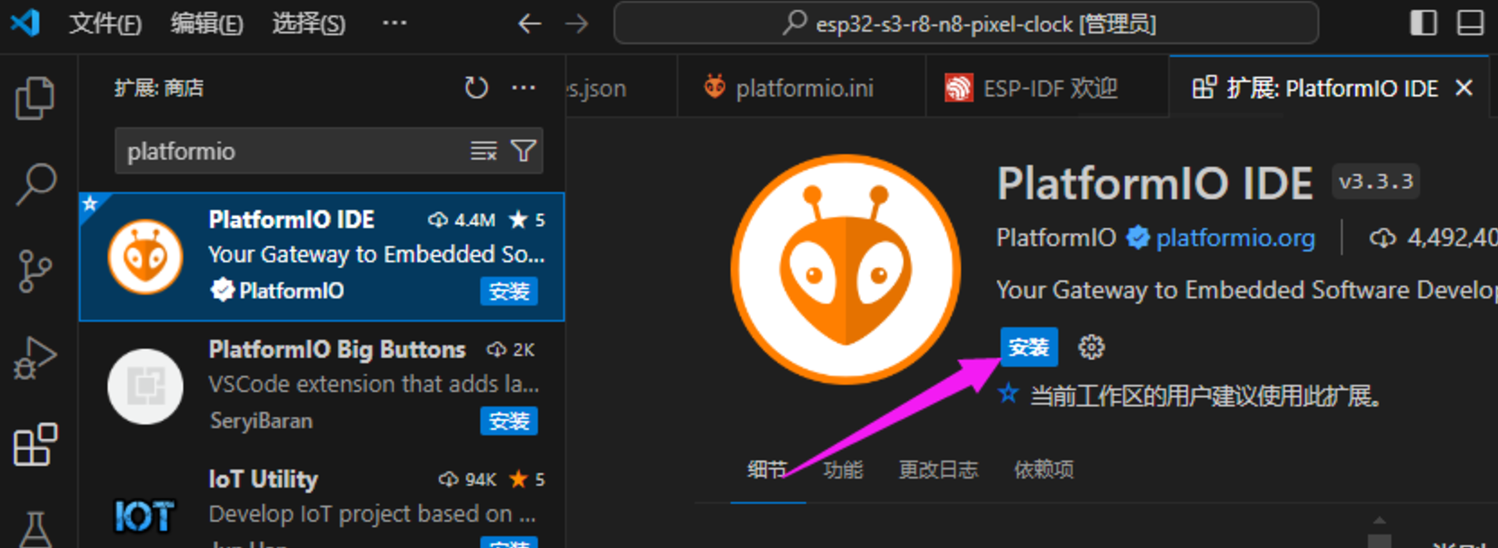Open the platformio.org publisher link

[x=1235, y=238]
